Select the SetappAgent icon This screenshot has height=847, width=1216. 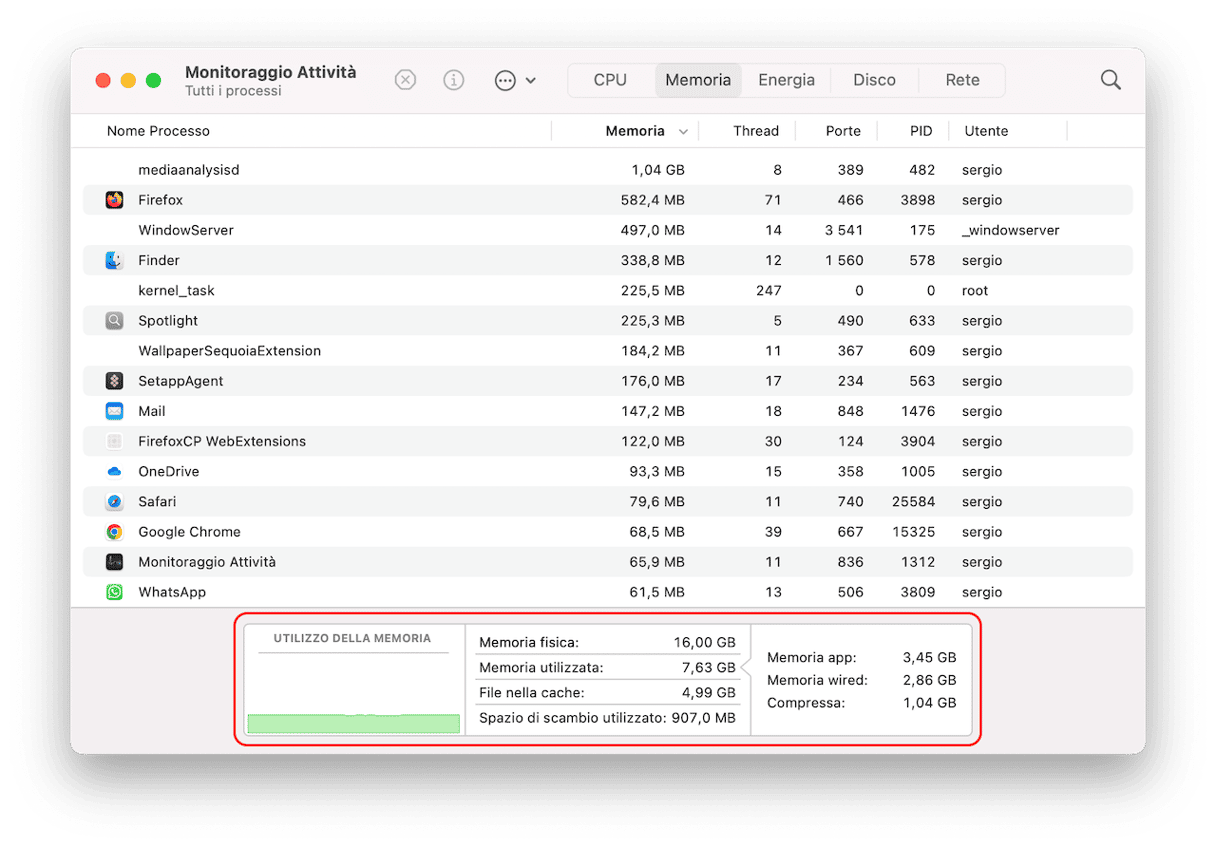tap(115, 381)
